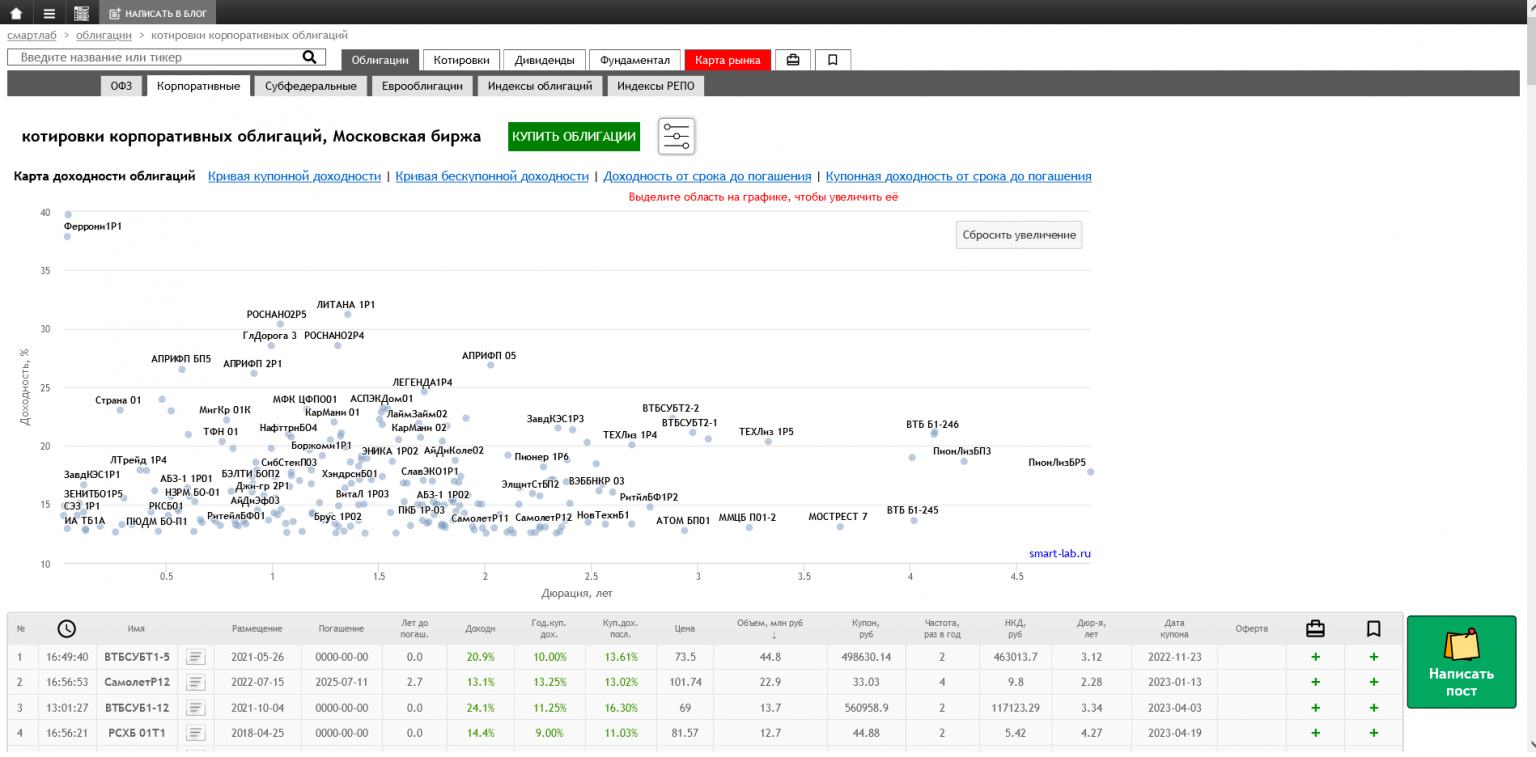Viewport: 1536px width, 757px height.
Task: Open the Карта рынка tab
Action: [x=728, y=60]
